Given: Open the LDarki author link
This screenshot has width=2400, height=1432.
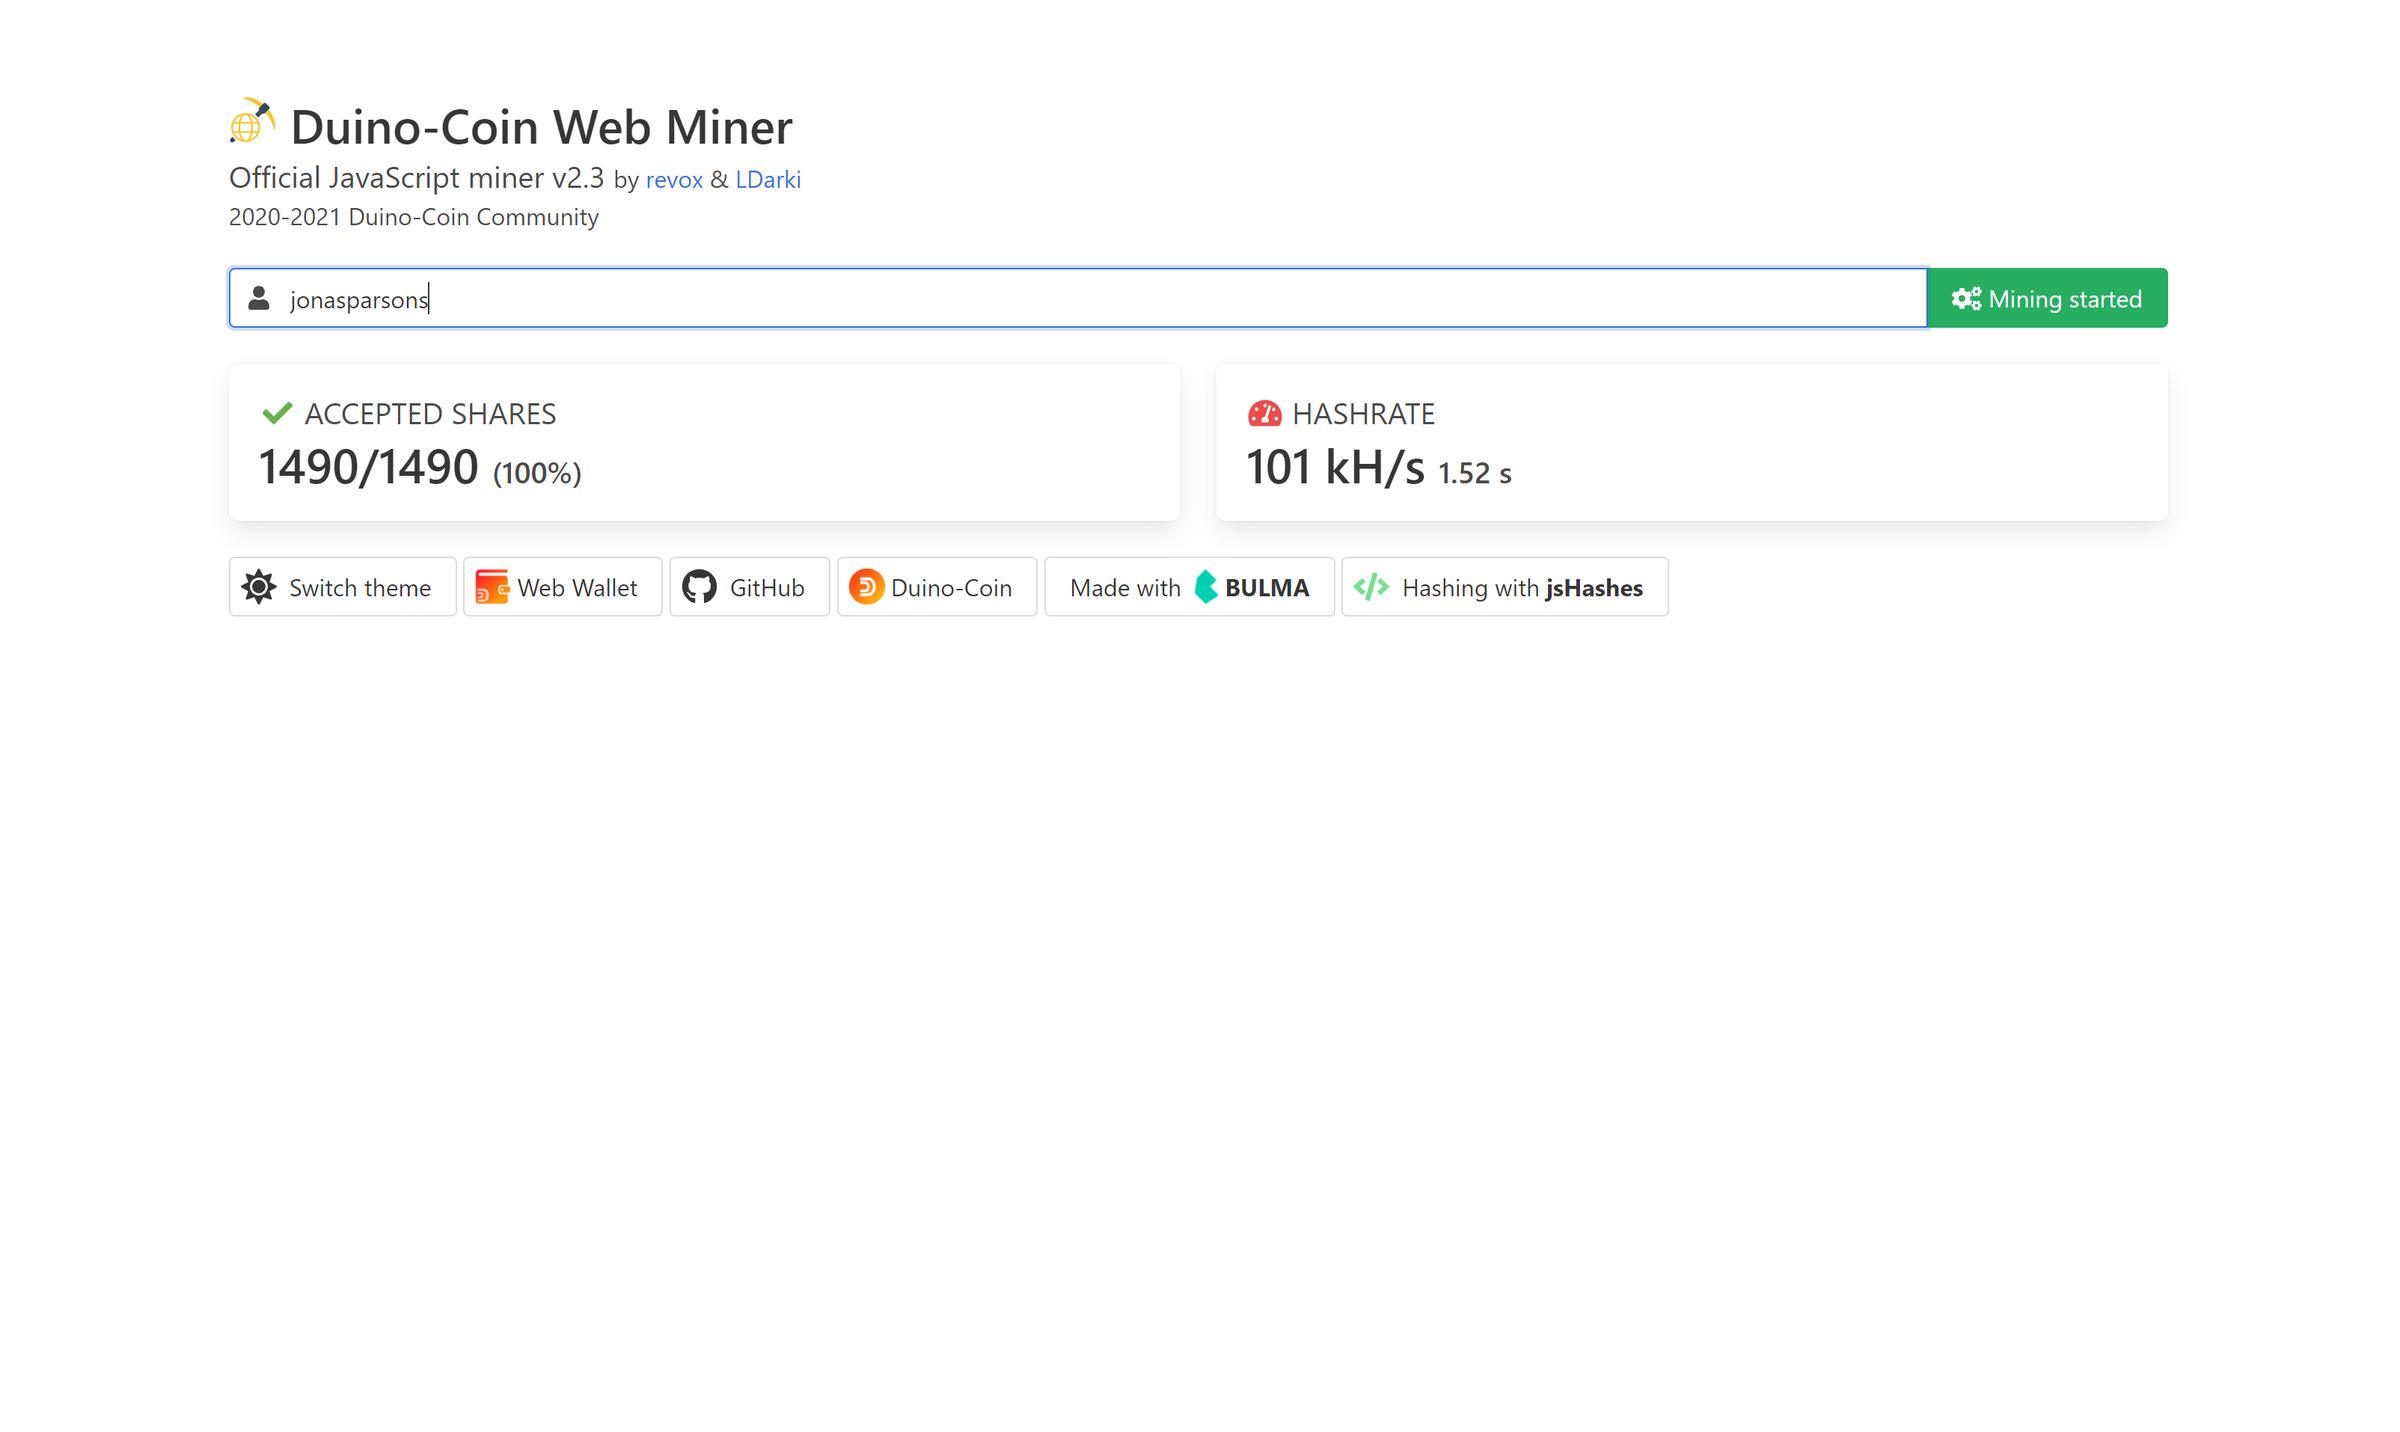Looking at the screenshot, I should (x=767, y=179).
